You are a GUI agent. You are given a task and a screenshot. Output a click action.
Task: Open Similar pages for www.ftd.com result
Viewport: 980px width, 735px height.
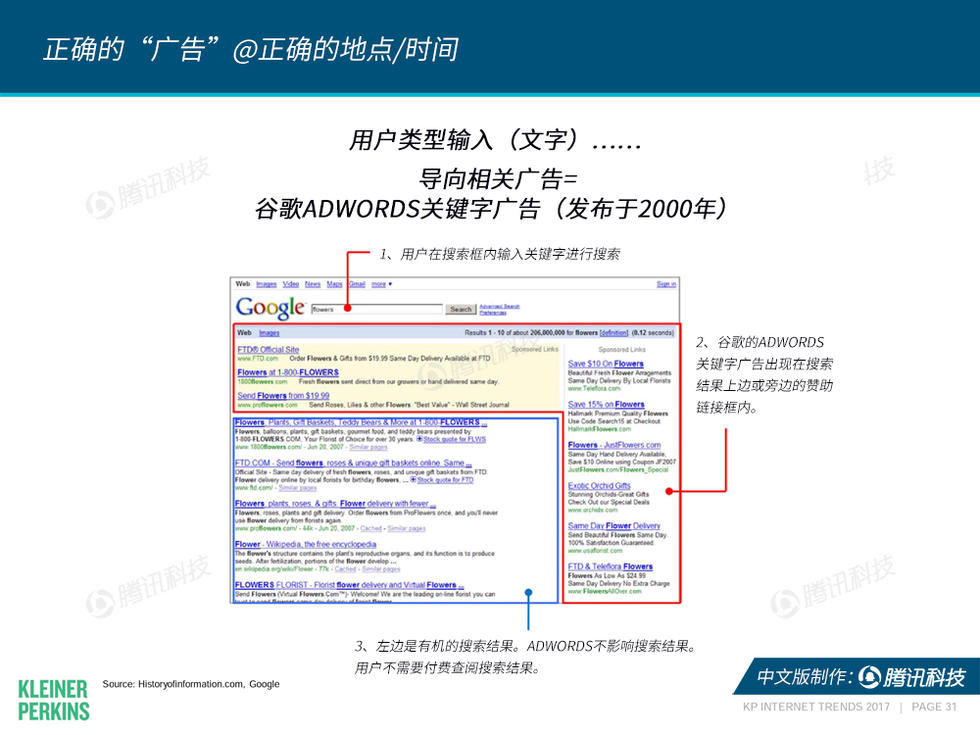[x=298, y=488]
